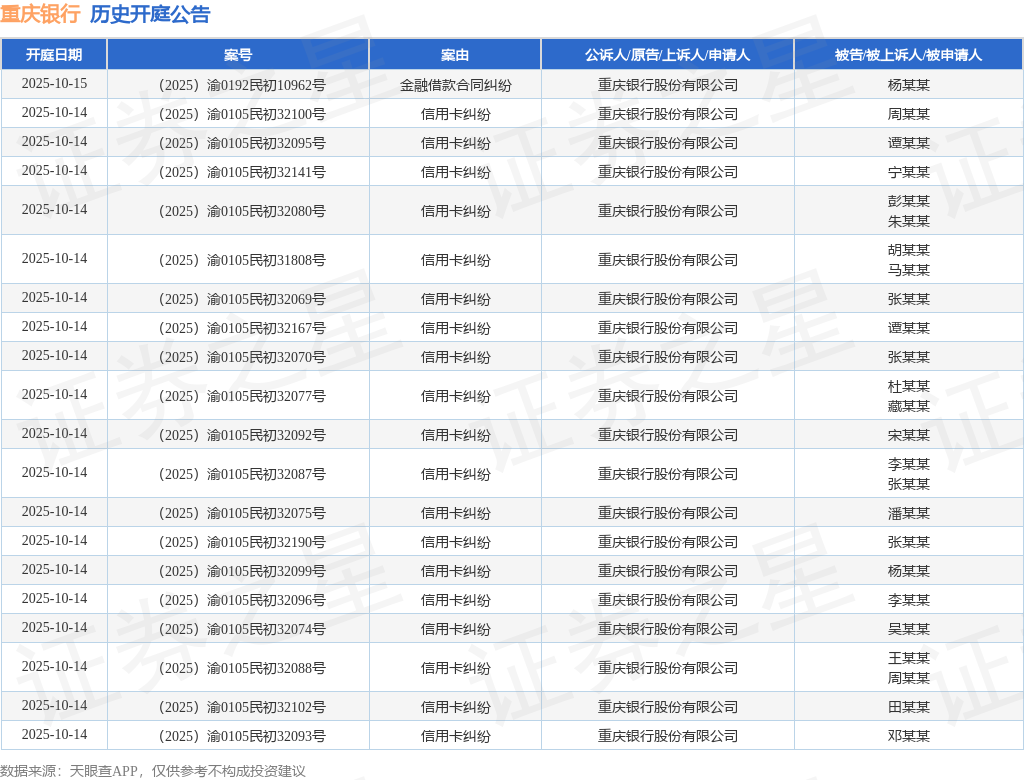Click case number 渝0105民初32075号
The height and width of the screenshot is (780, 1024).
point(266,513)
